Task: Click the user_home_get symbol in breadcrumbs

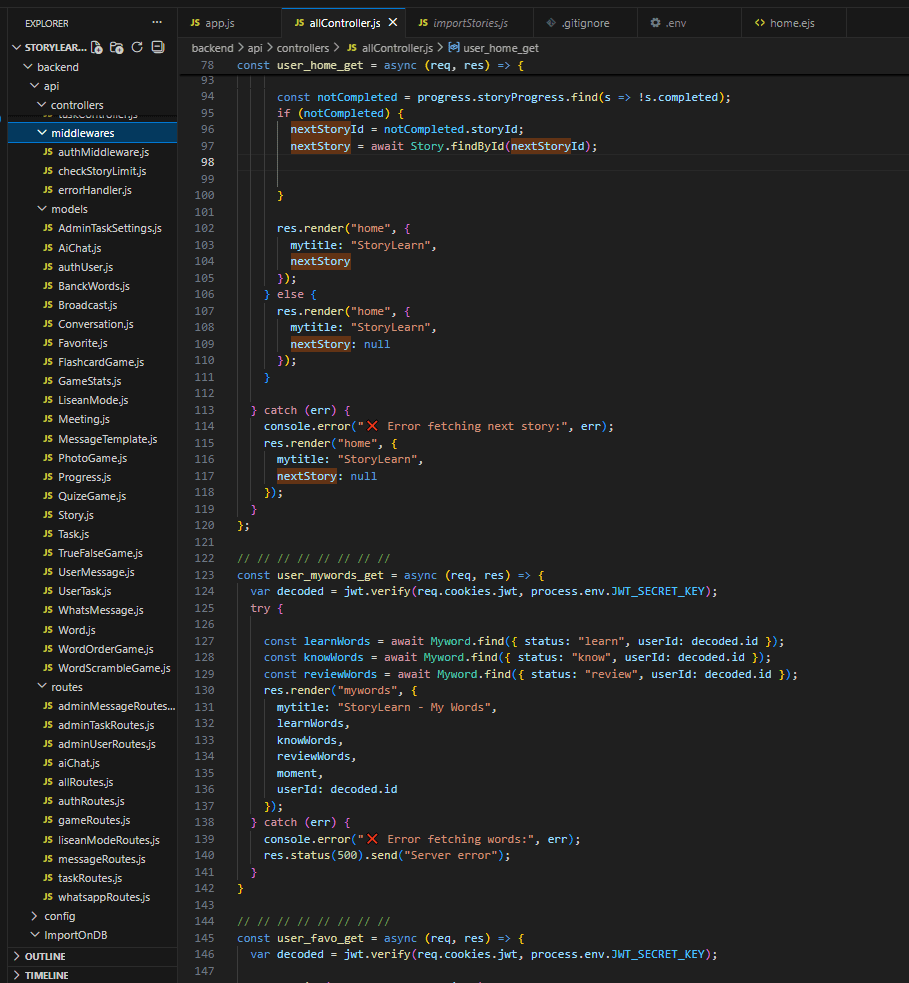Action: coord(497,48)
